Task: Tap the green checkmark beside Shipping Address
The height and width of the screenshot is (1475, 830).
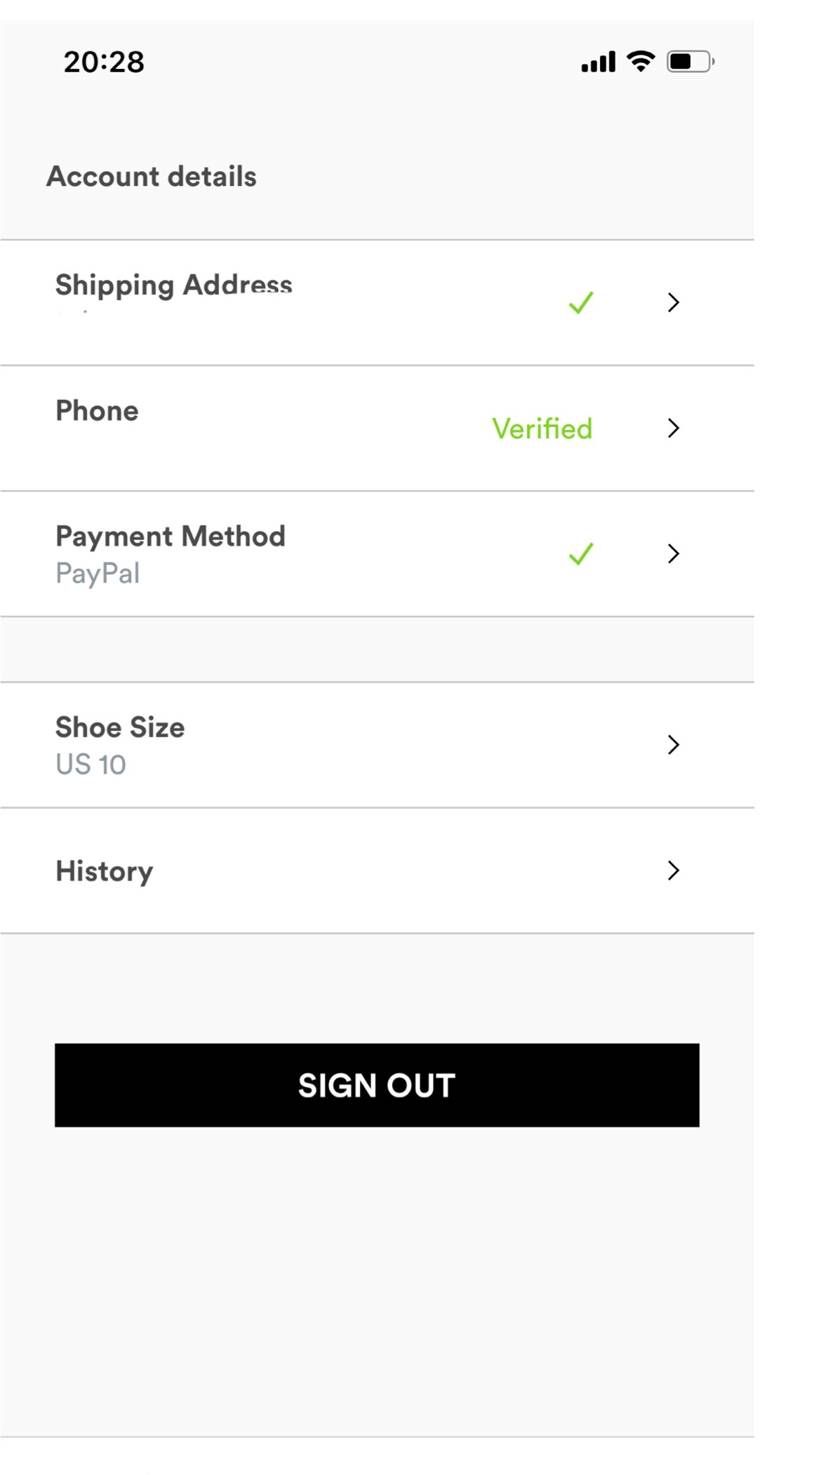Action: 581,302
